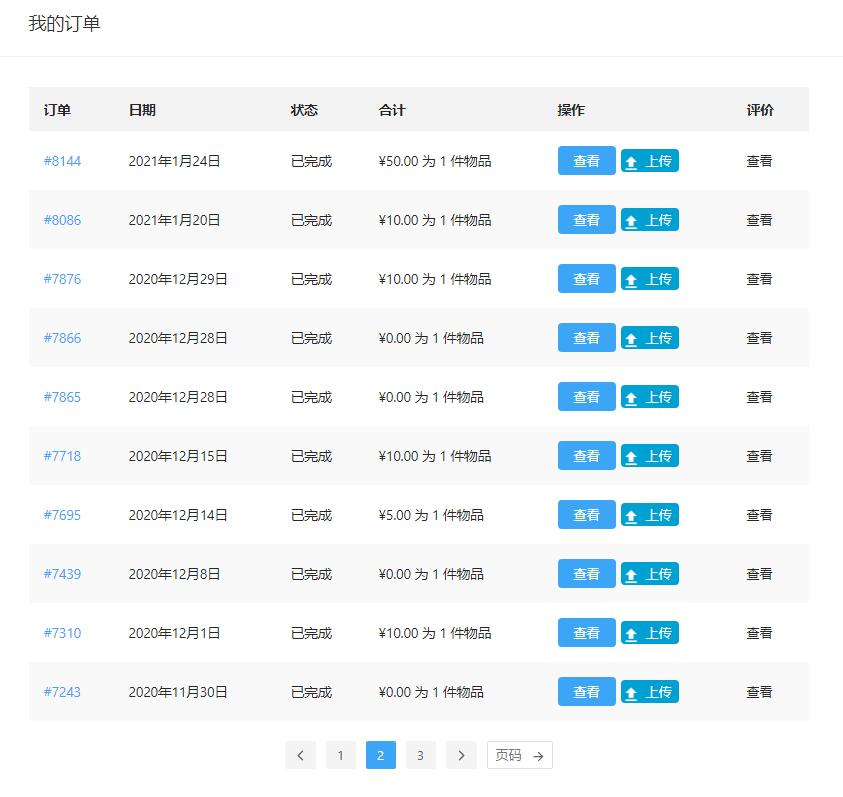
Task: Upload file for order #7310
Action: coord(650,633)
